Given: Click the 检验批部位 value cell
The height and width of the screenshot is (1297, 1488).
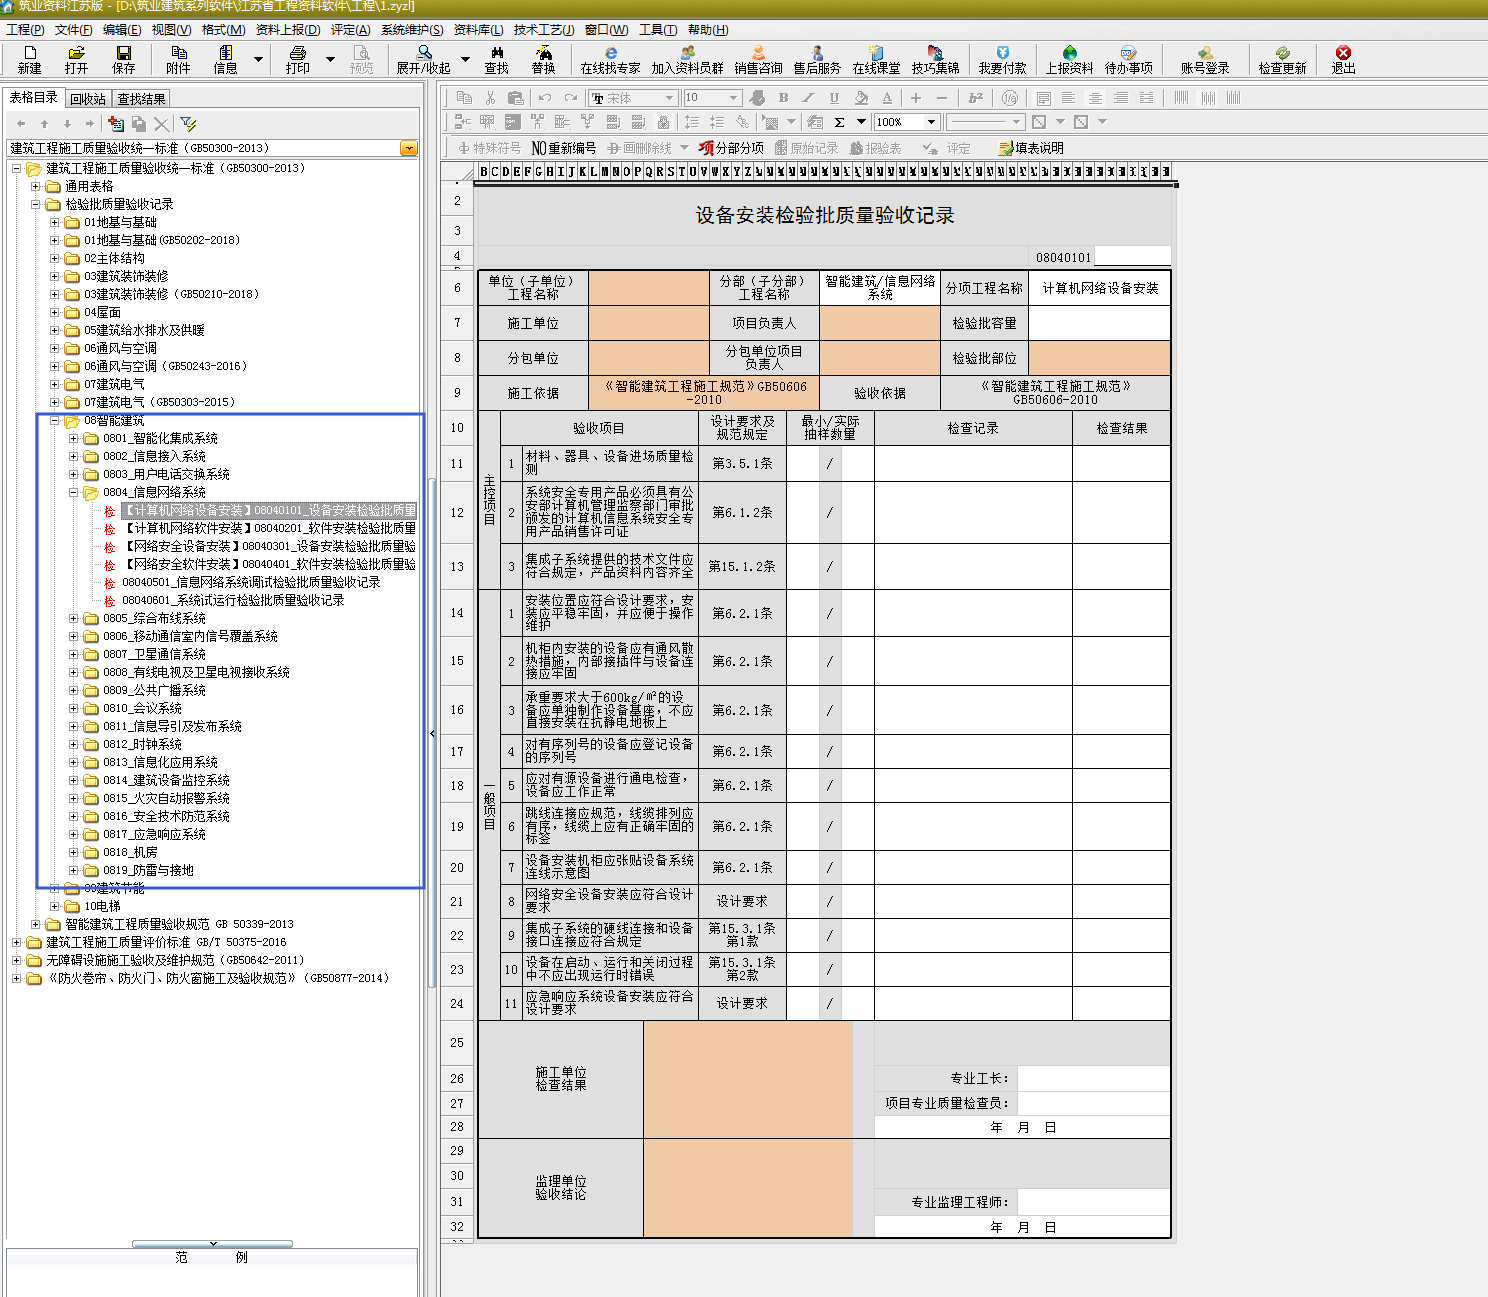Looking at the screenshot, I should (1099, 358).
